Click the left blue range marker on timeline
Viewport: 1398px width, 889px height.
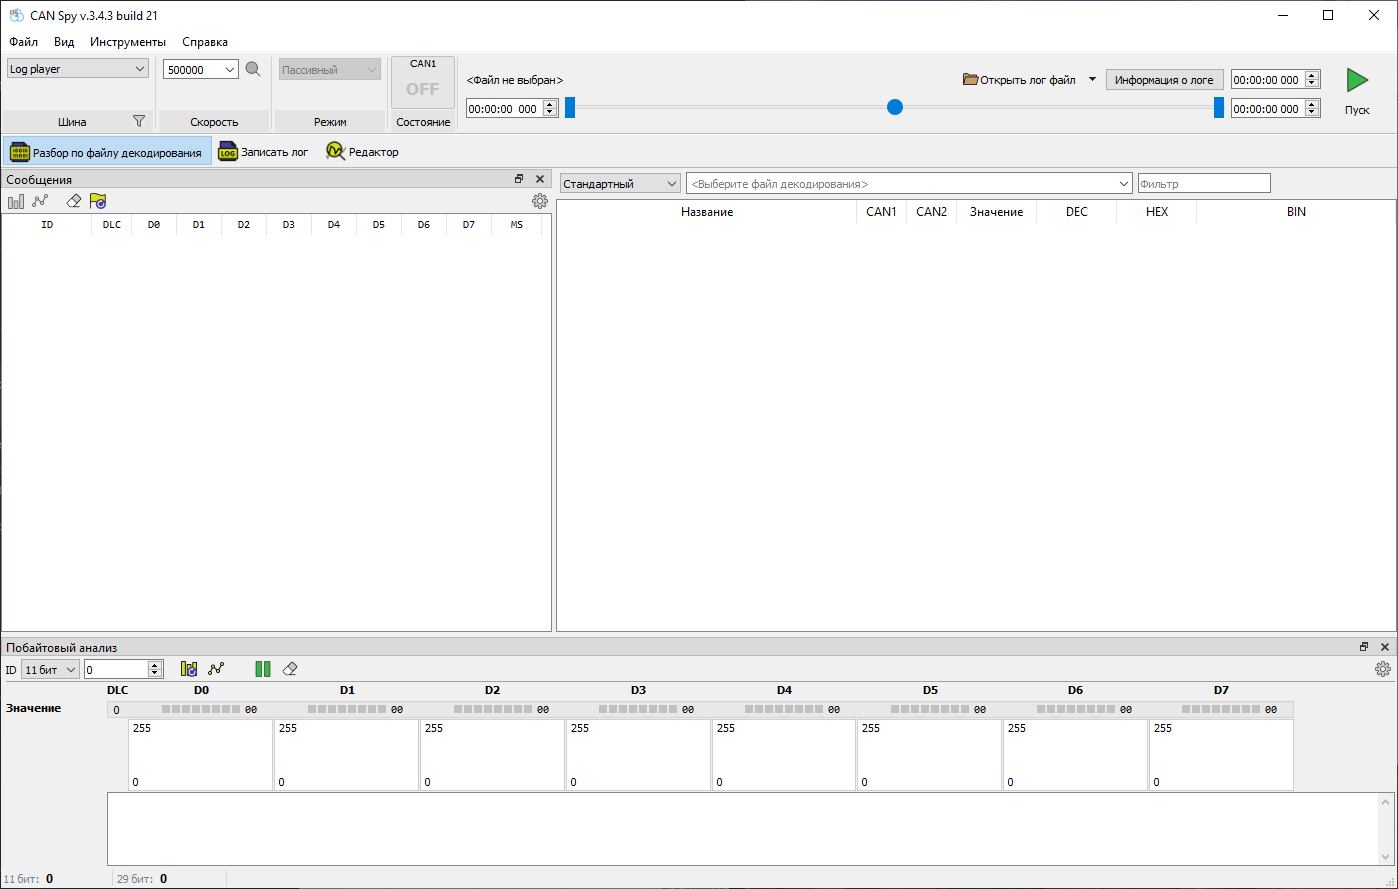570,107
